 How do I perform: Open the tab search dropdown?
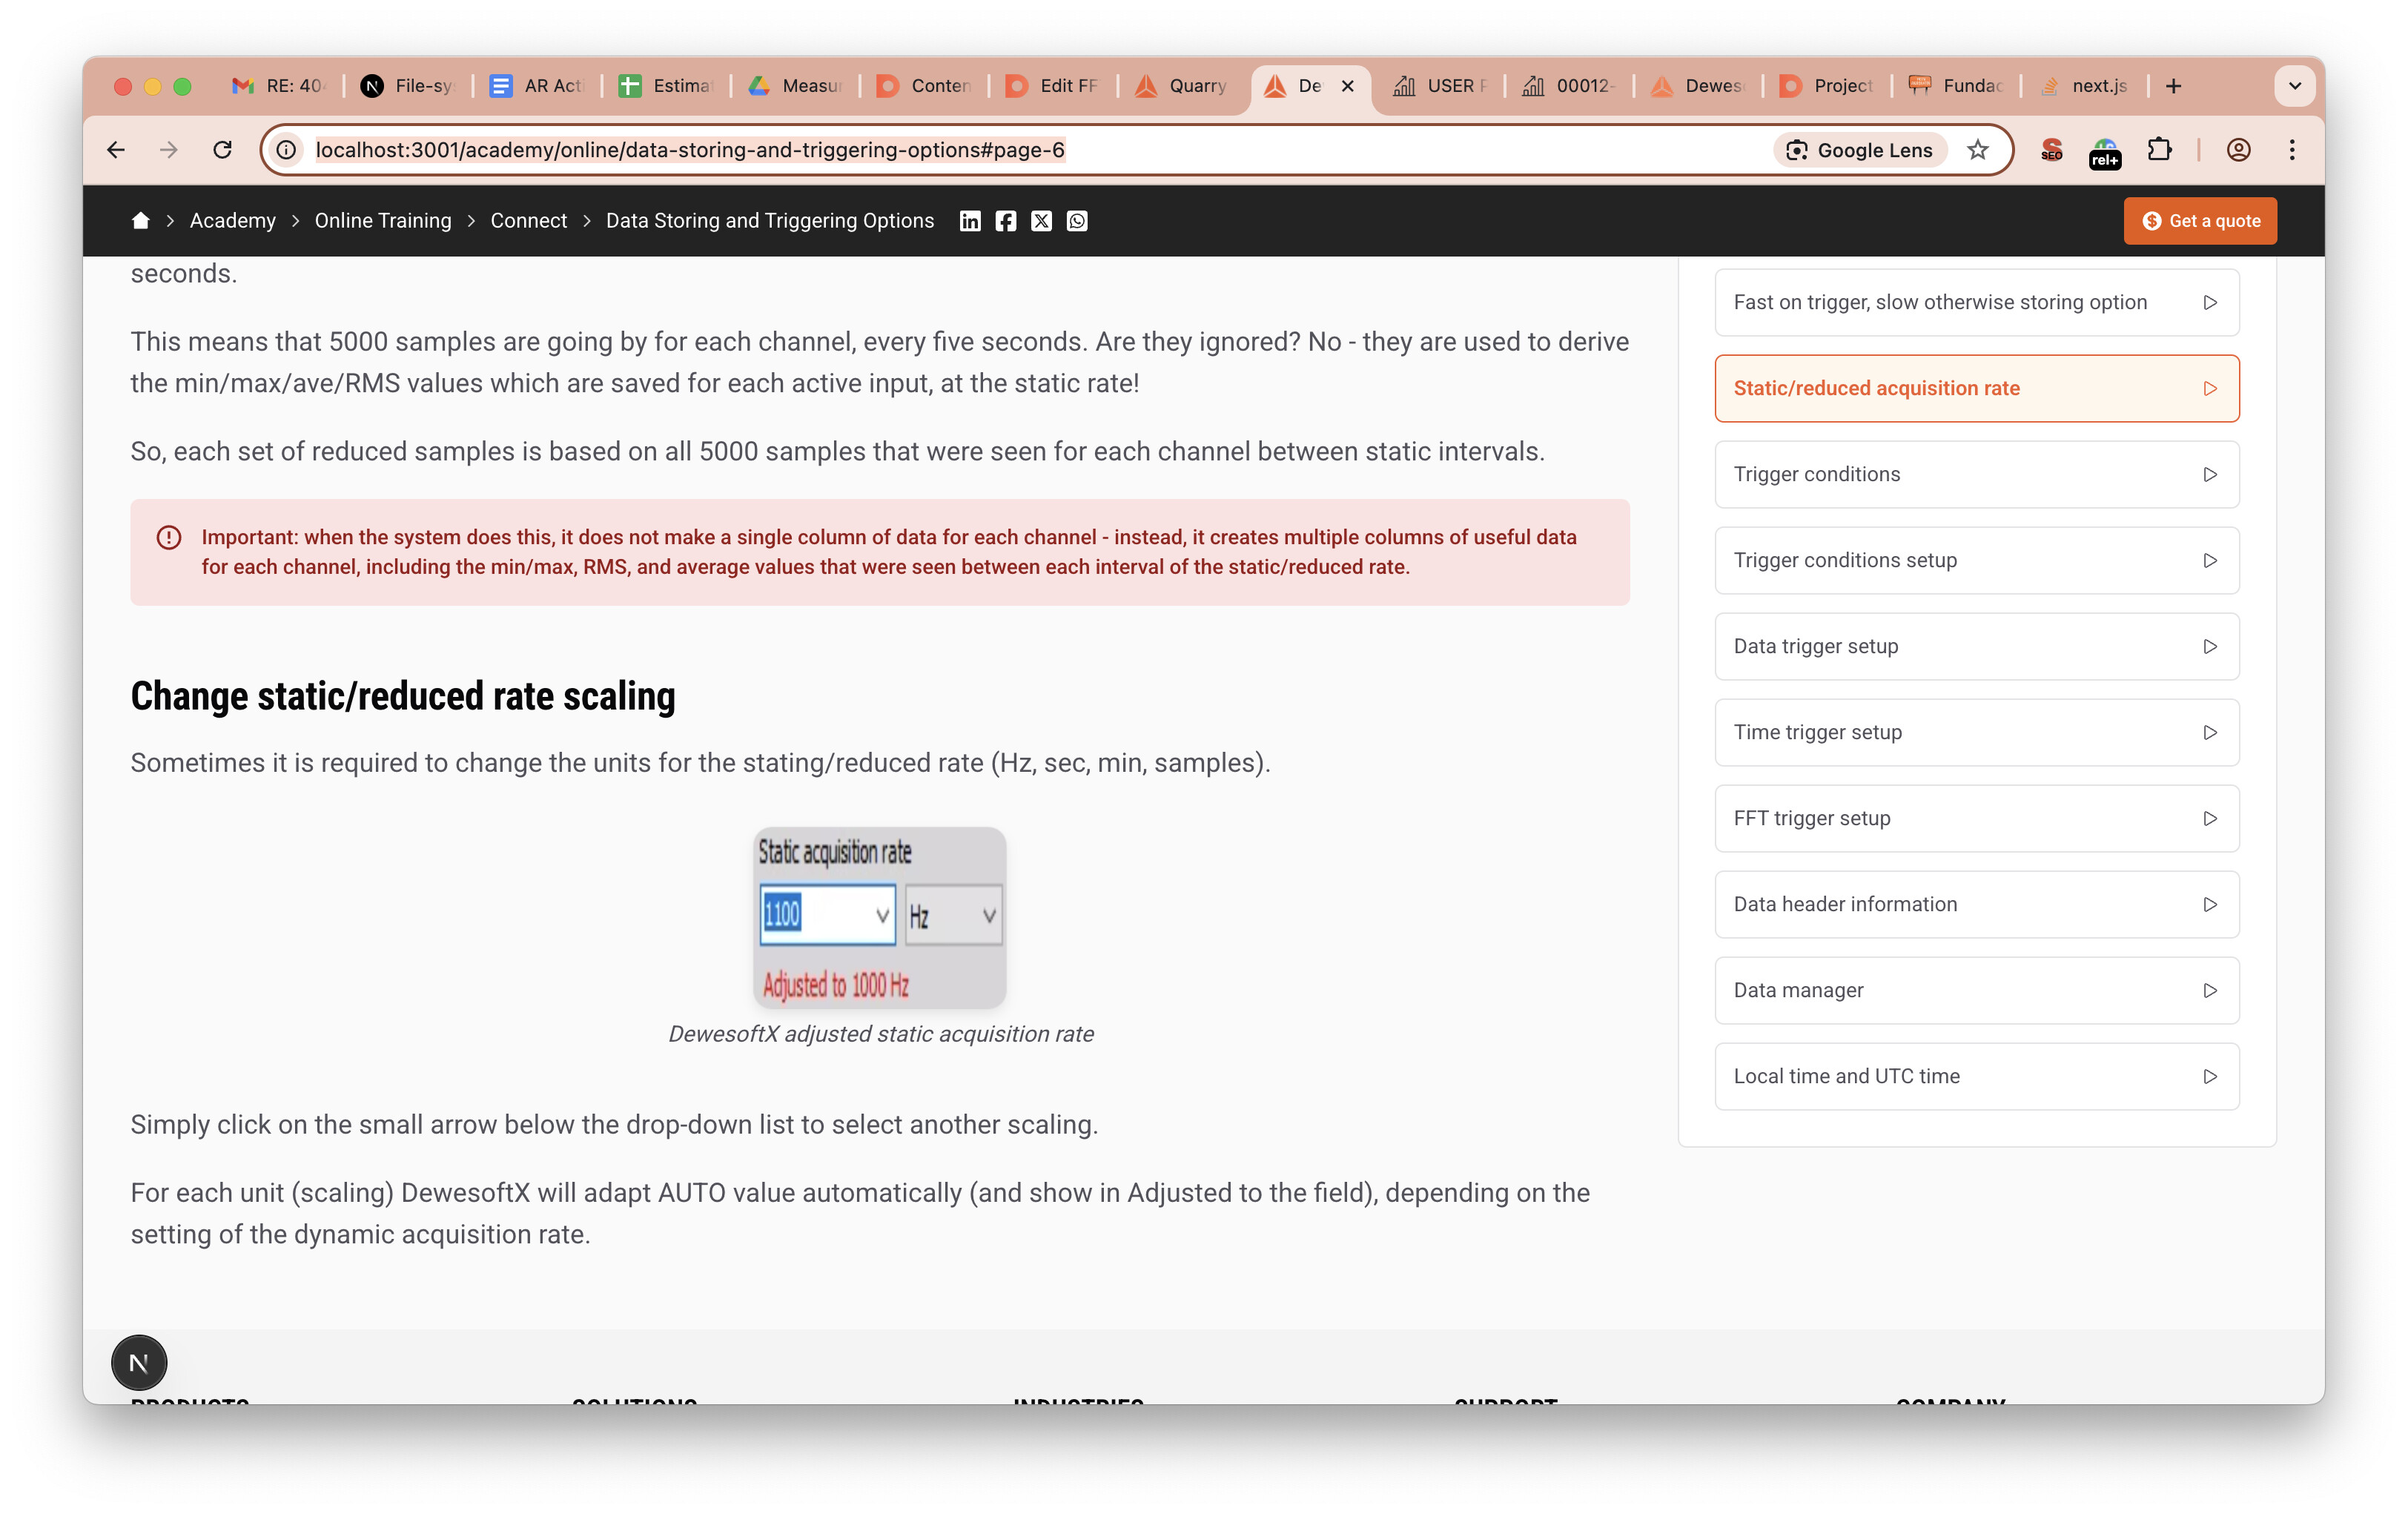click(x=2294, y=86)
